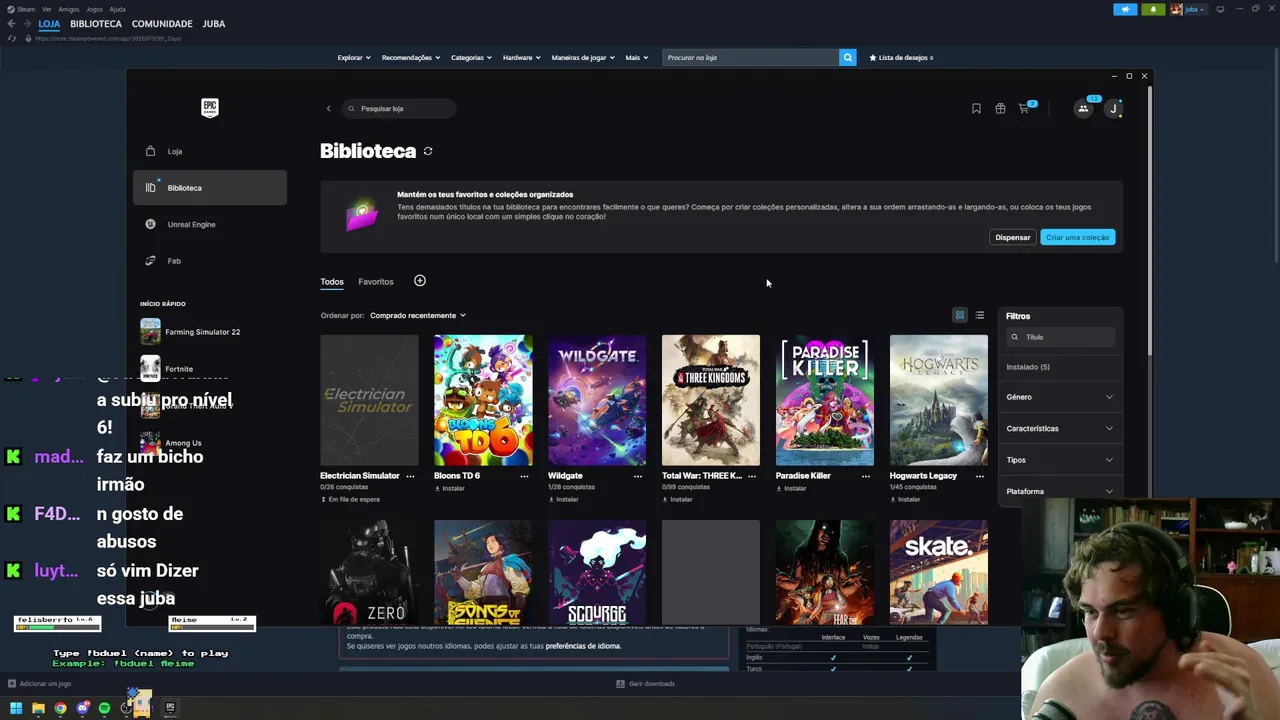Switch library to grid view

pos(960,315)
